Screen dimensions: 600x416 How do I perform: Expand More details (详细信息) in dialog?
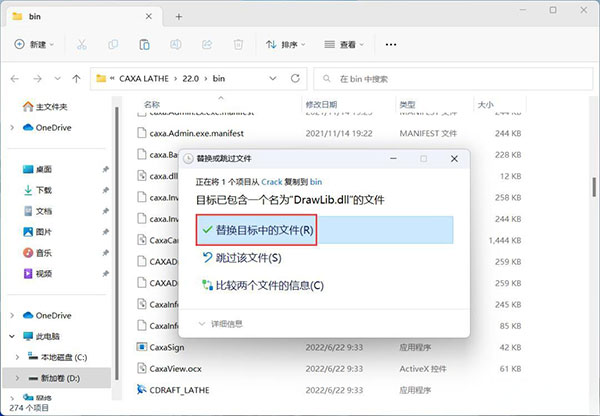tap(220, 324)
